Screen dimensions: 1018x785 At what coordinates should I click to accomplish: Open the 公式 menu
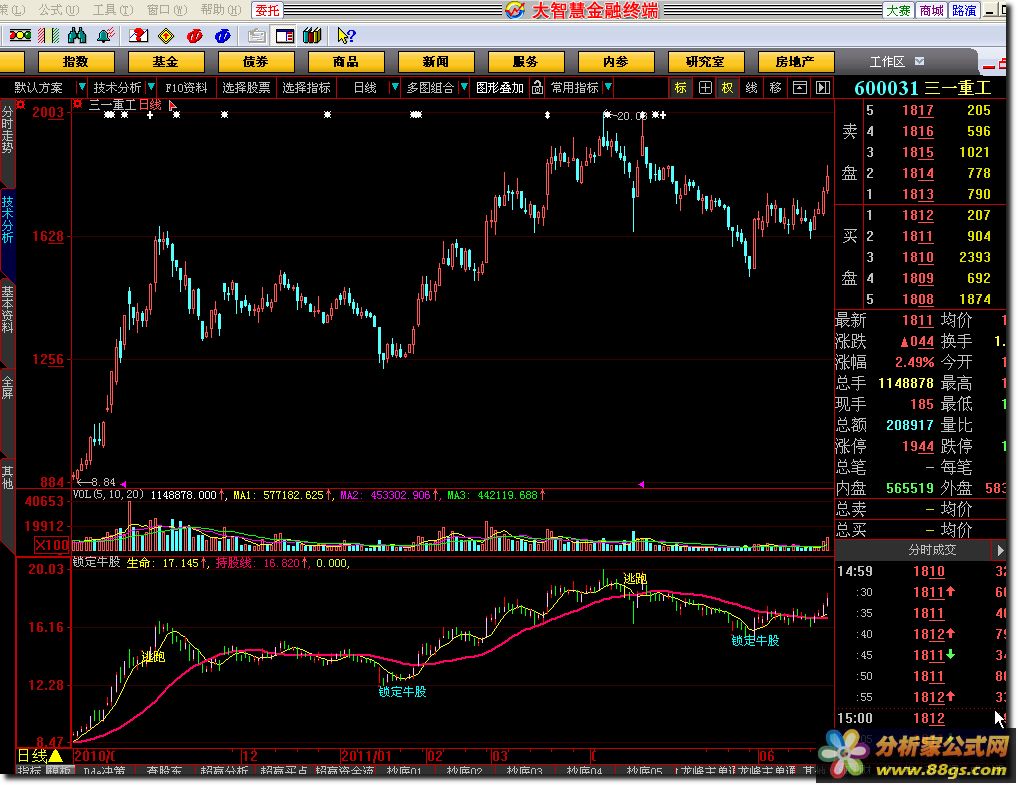(58, 10)
